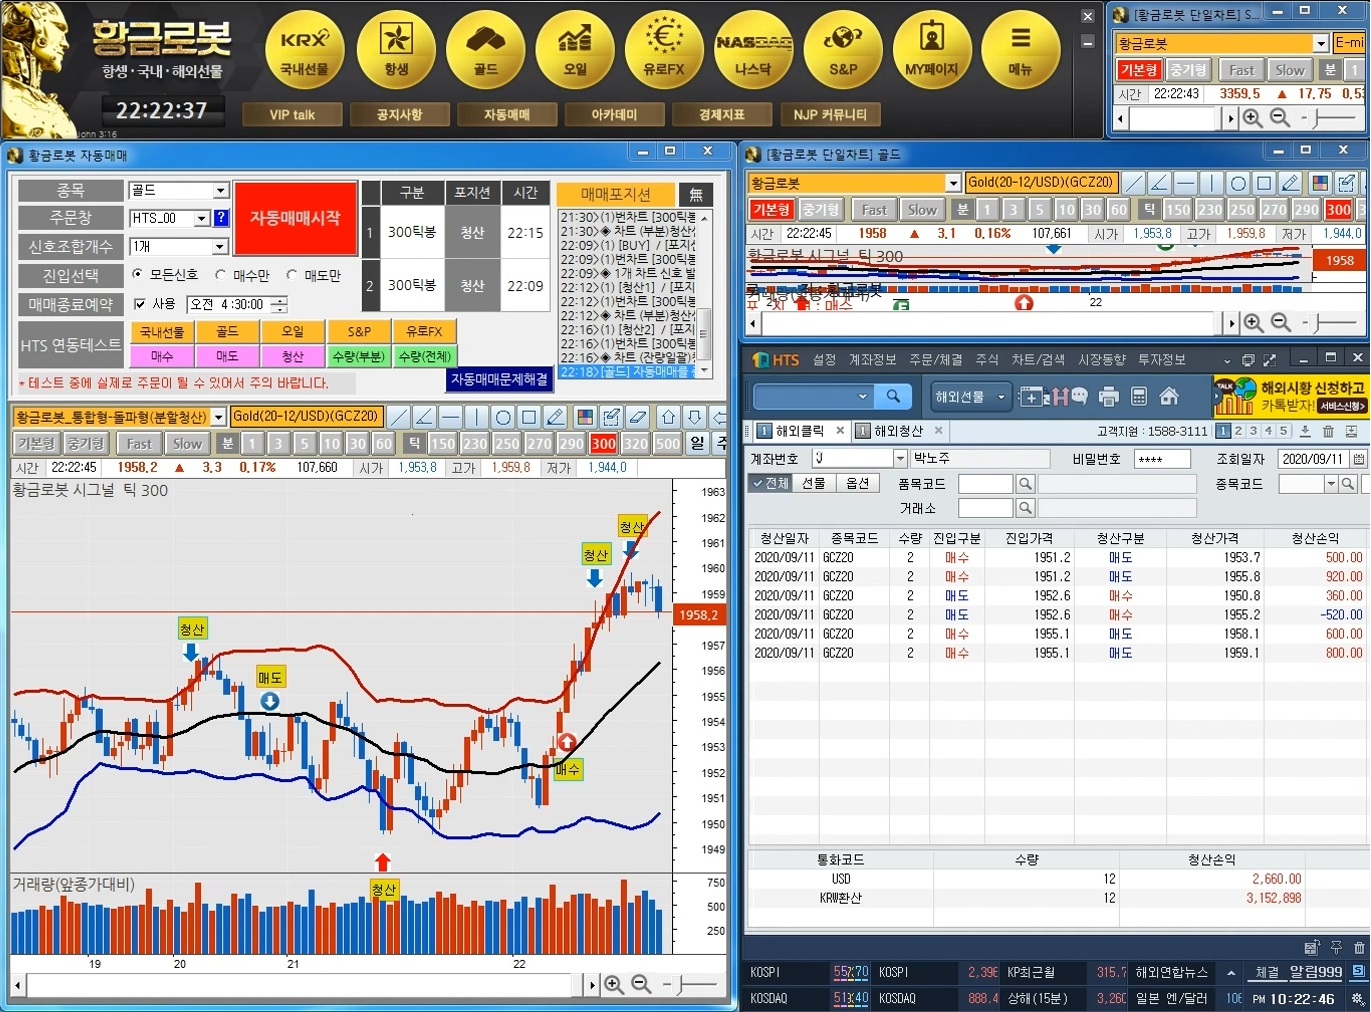This screenshot has height=1012, width=1371.
Task: Open the 차트/검색 menu in HTS
Action: pos(1038,359)
